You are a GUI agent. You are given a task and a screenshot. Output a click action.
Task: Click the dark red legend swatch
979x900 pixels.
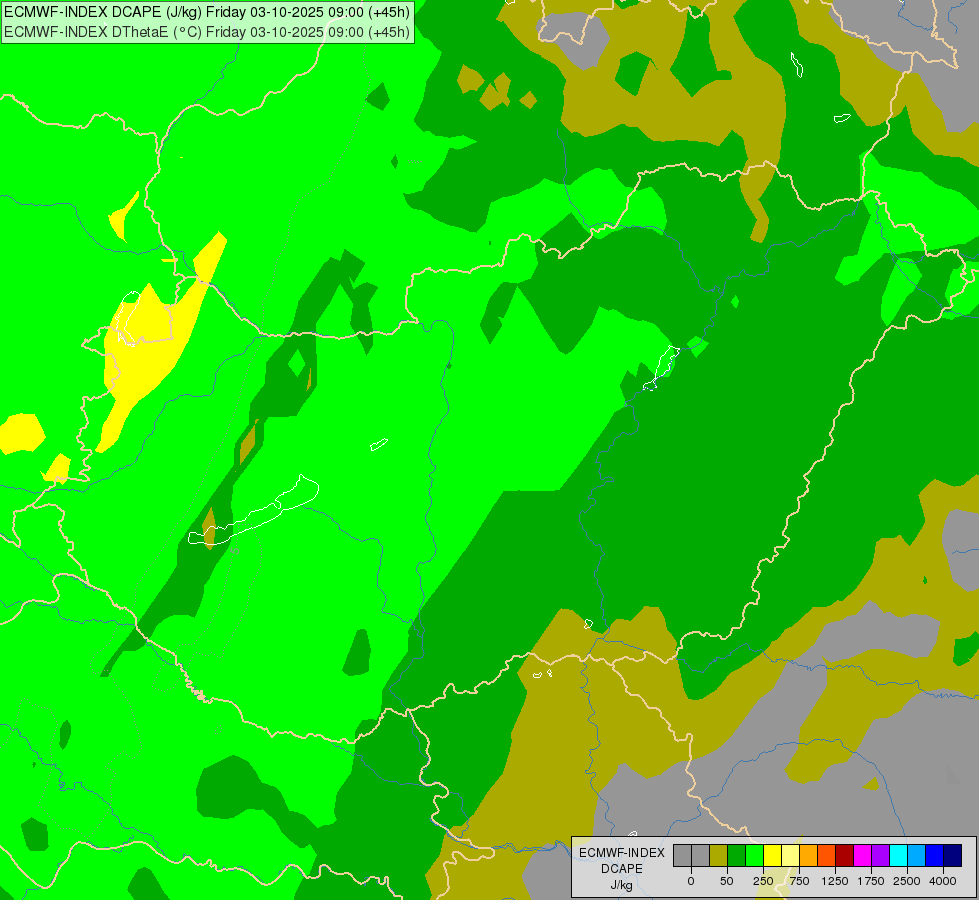[845, 856]
